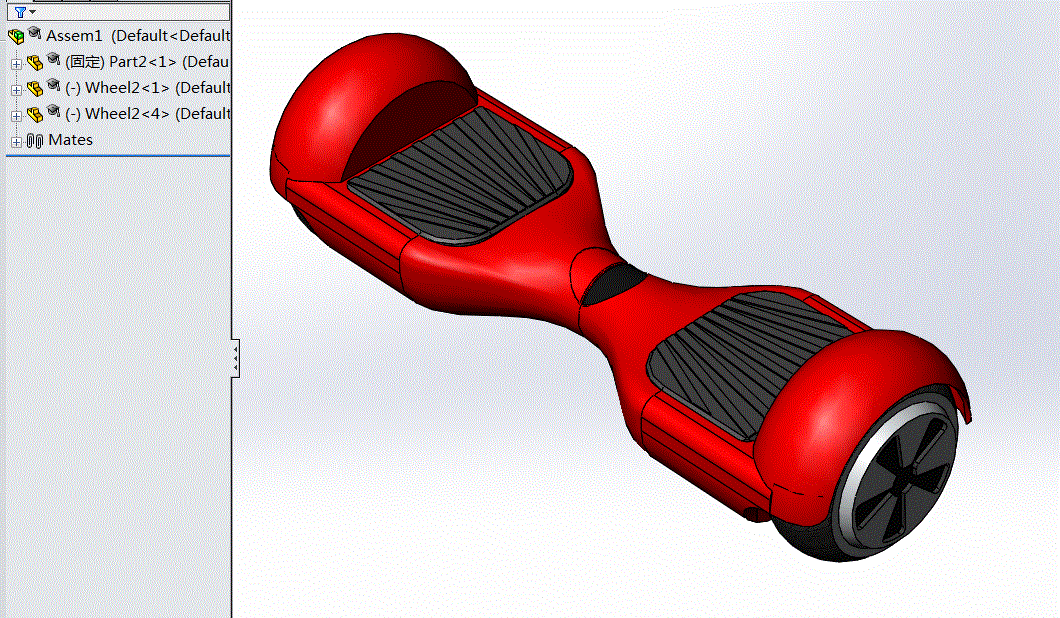The width and height of the screenshot is (1060, 618).
Task: Click the Assem1 assembly icon
Action: click(16, 36)
